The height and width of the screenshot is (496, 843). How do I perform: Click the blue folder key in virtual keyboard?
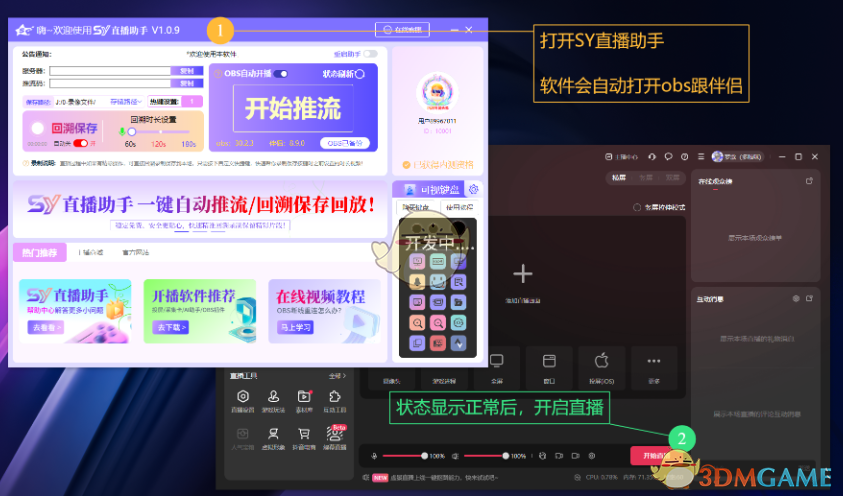point(458,302)
